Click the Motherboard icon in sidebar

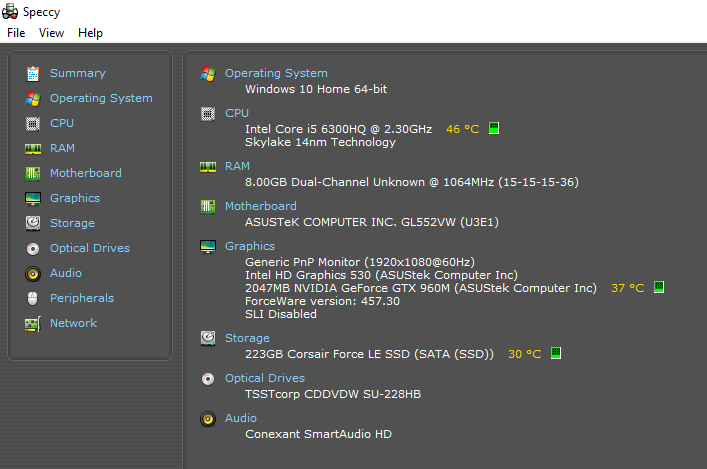click(33, 173)
